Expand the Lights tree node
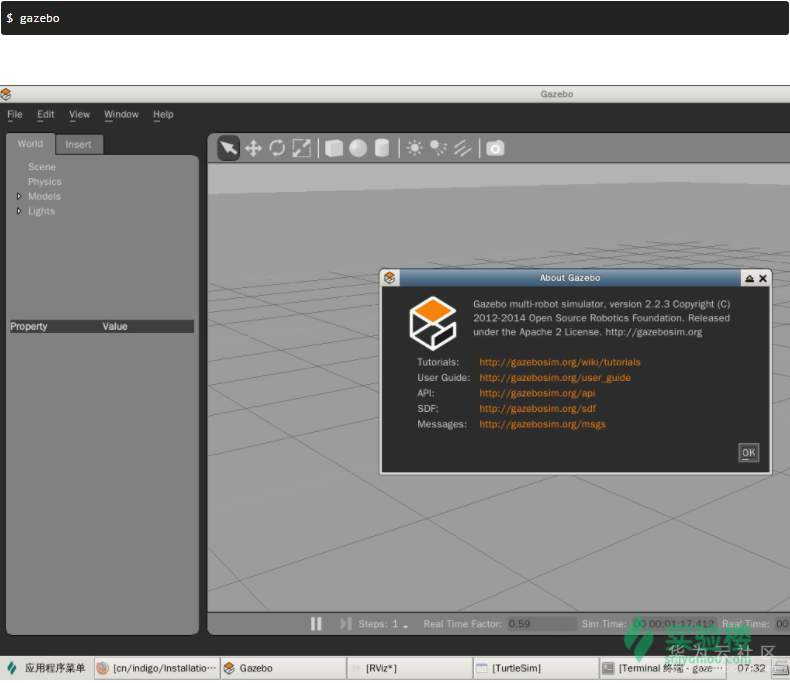Screen dimensions: 790x683 pyautogui.click(x=19, y=211)
